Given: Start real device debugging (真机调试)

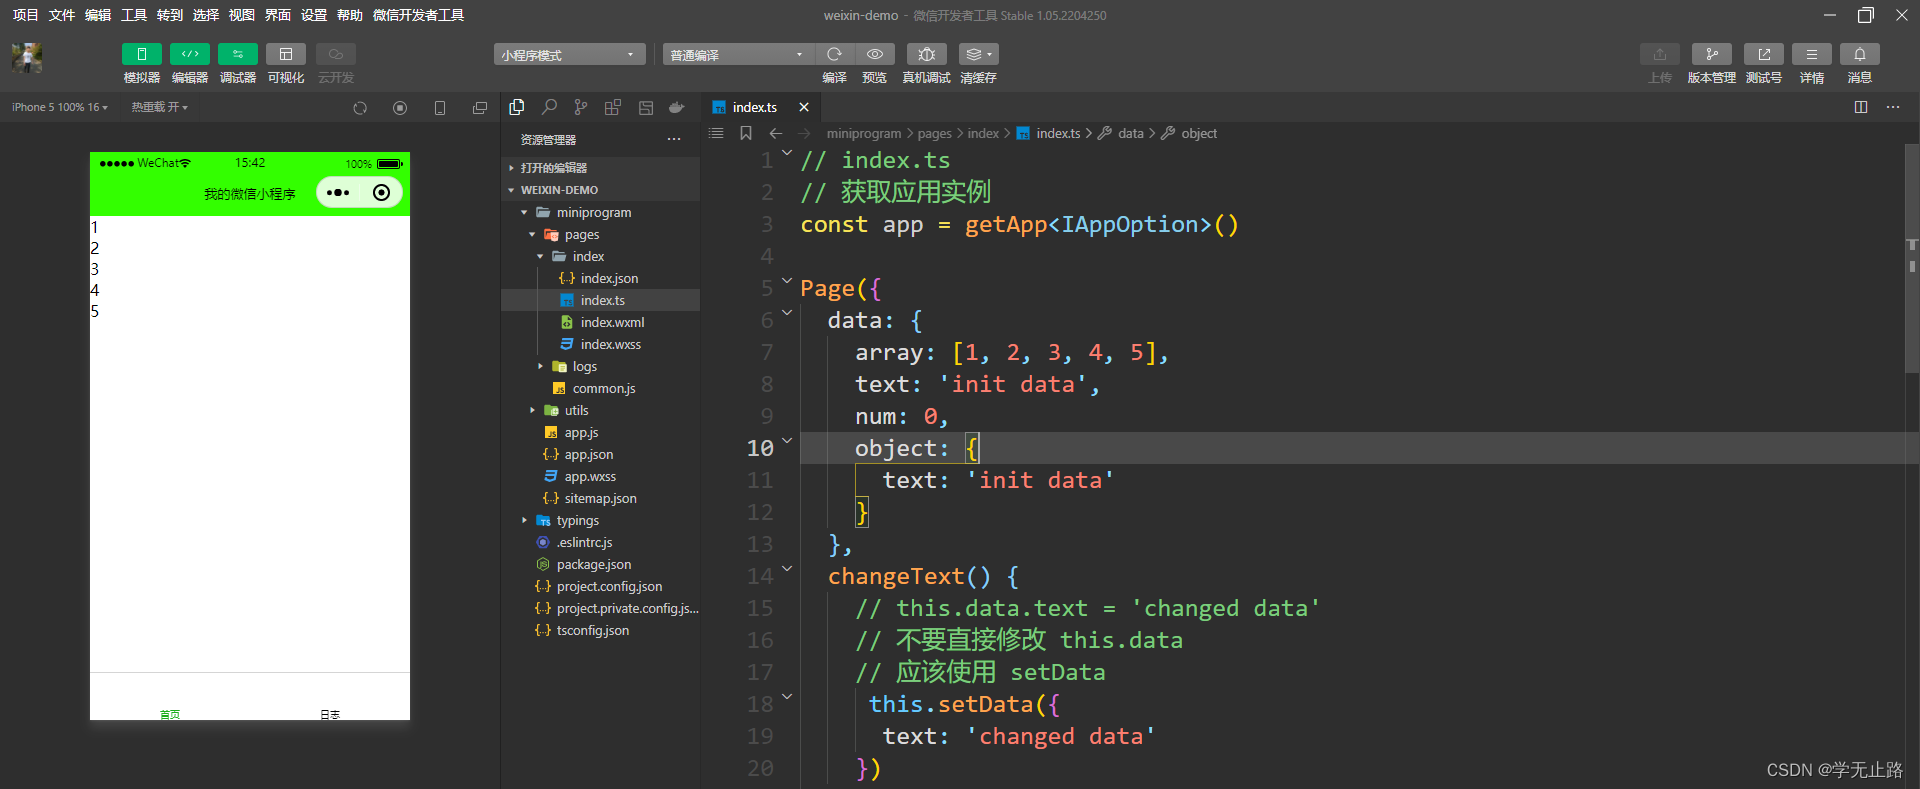Looking at the screenshot, I should point(926,54).
